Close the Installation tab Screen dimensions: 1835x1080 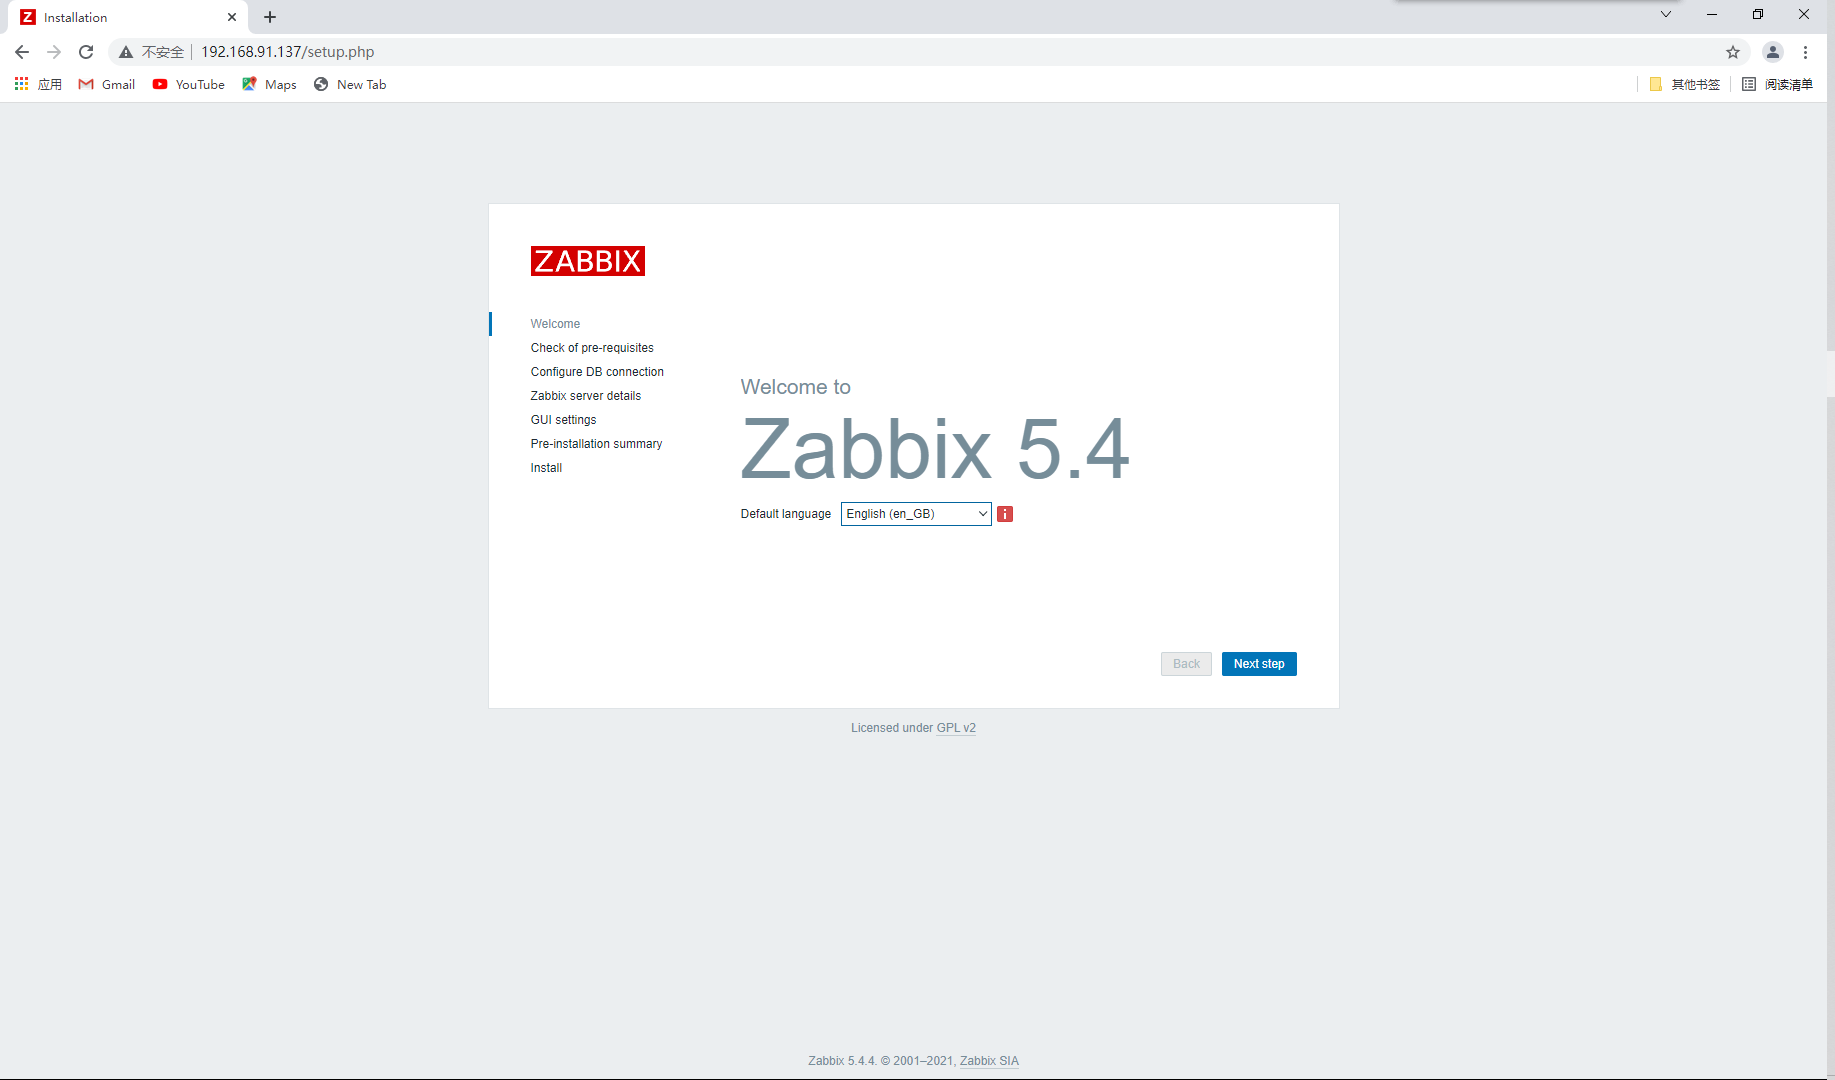pyautogui.click(x=232, y=17)
